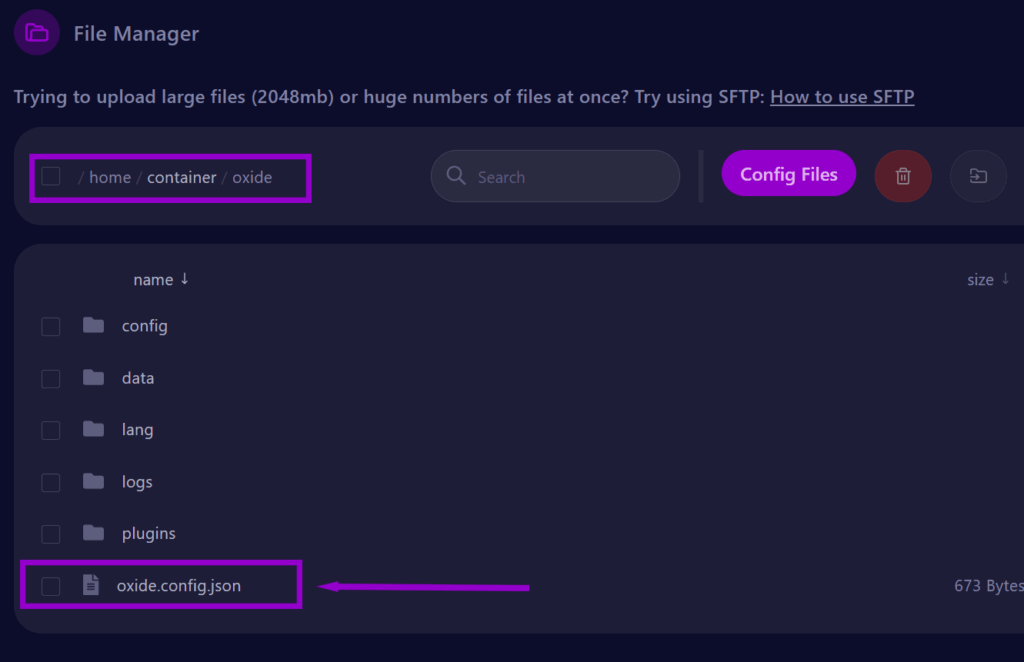Open the plugins folder by its name

[x=148, y=534]
